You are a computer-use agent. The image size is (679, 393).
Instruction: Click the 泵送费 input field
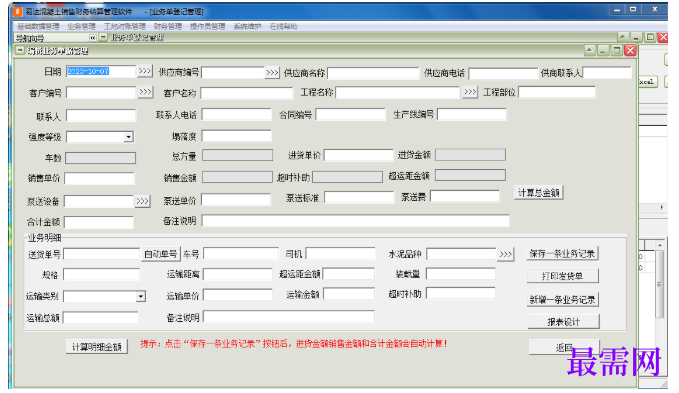[x=465, y=196]
